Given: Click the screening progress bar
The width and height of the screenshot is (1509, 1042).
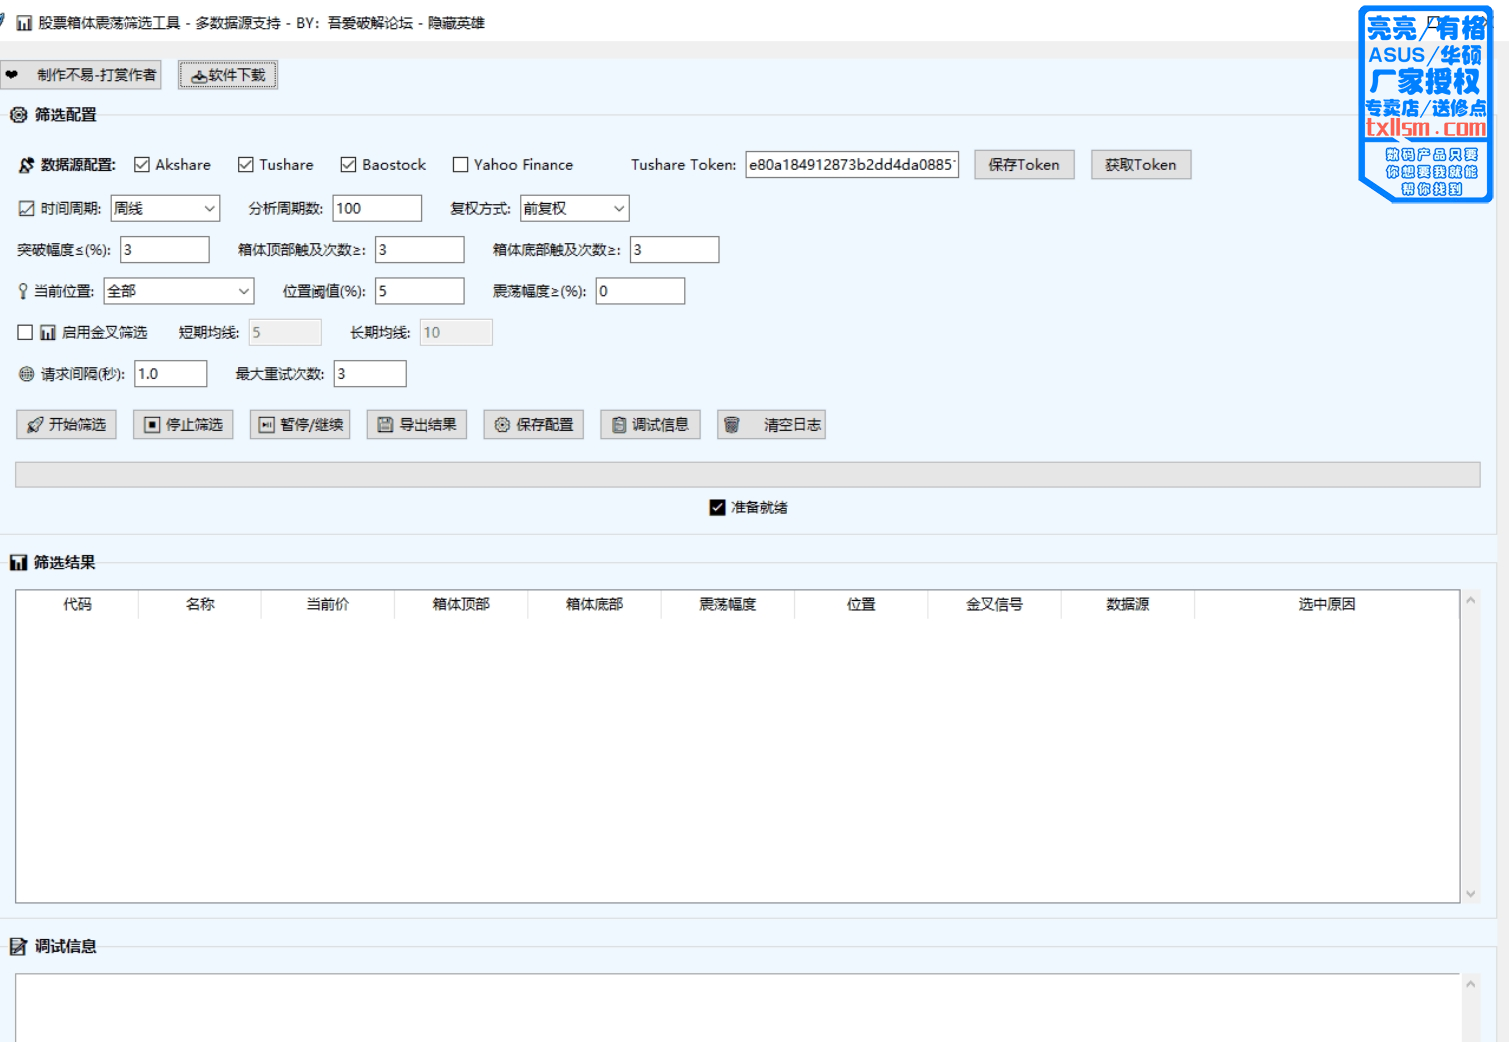Looking at the screenshot, I should pyautogui.click(x=747, y=474).
